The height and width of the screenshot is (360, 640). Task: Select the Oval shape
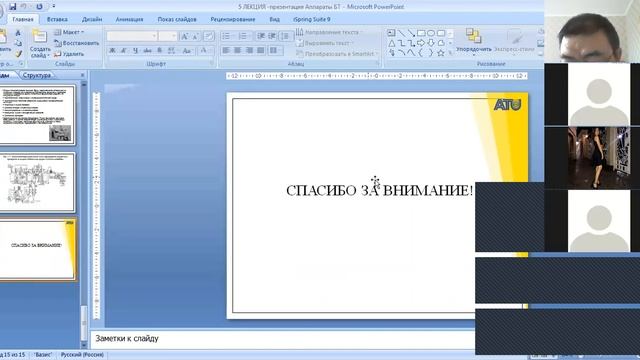point(431,33)
